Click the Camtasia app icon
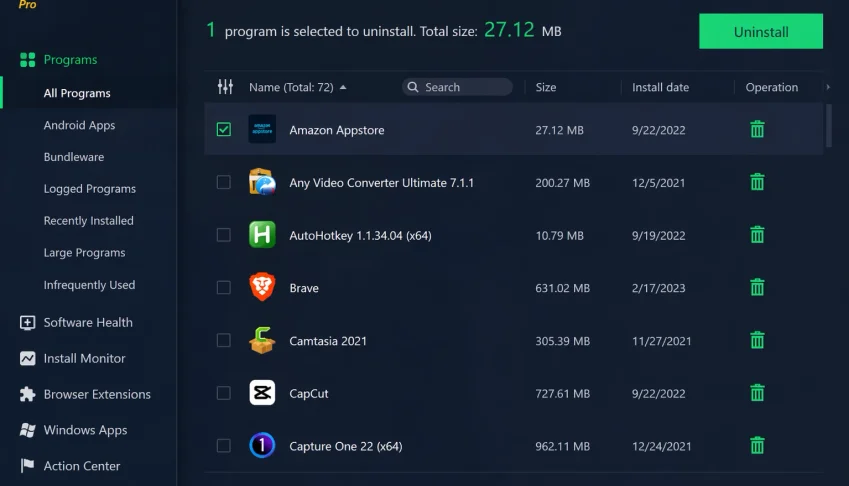 (262, 340)
